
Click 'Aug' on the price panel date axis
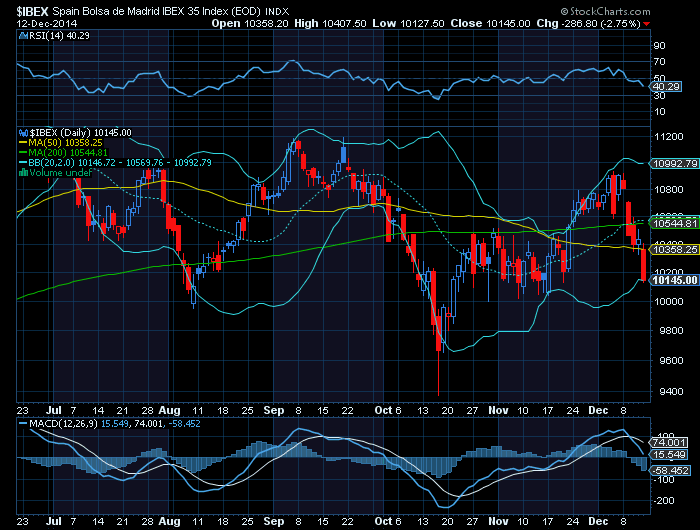click(169, 410)
